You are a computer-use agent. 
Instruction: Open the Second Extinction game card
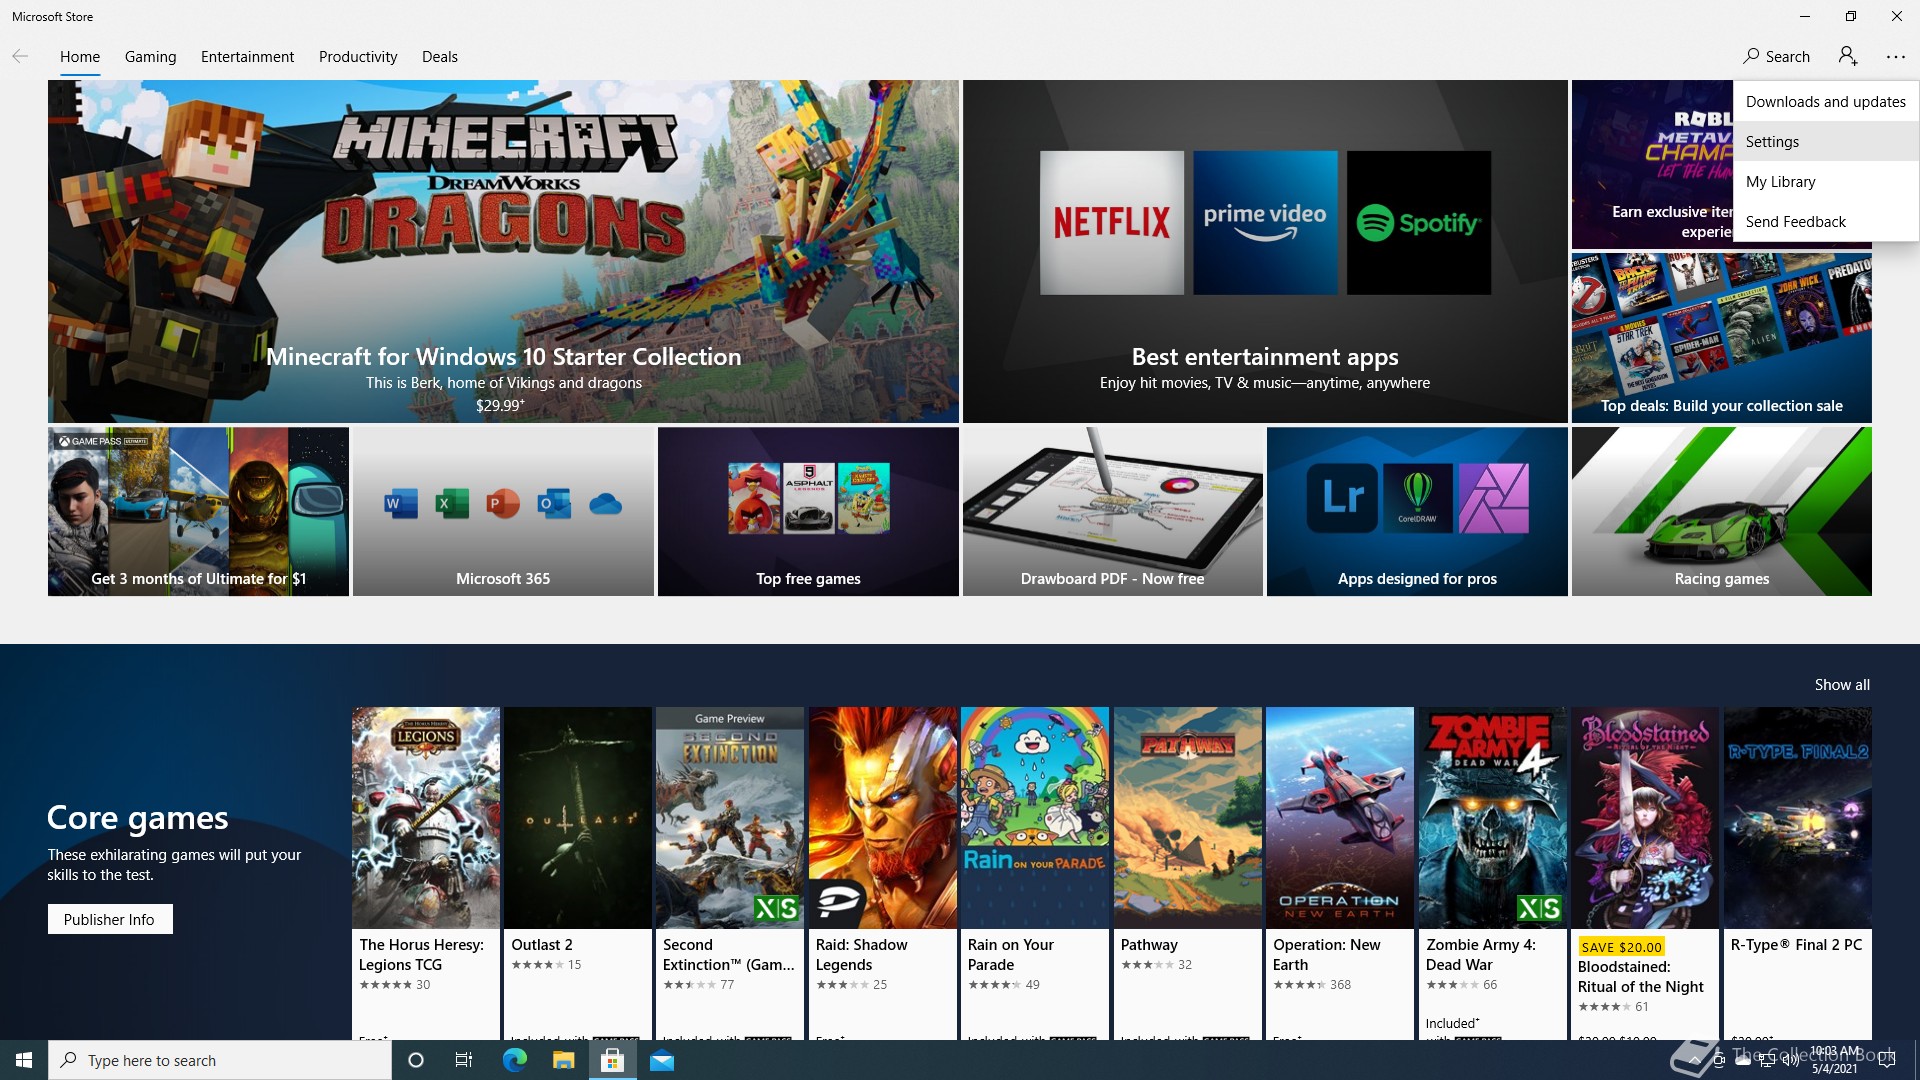click(730, 873)
